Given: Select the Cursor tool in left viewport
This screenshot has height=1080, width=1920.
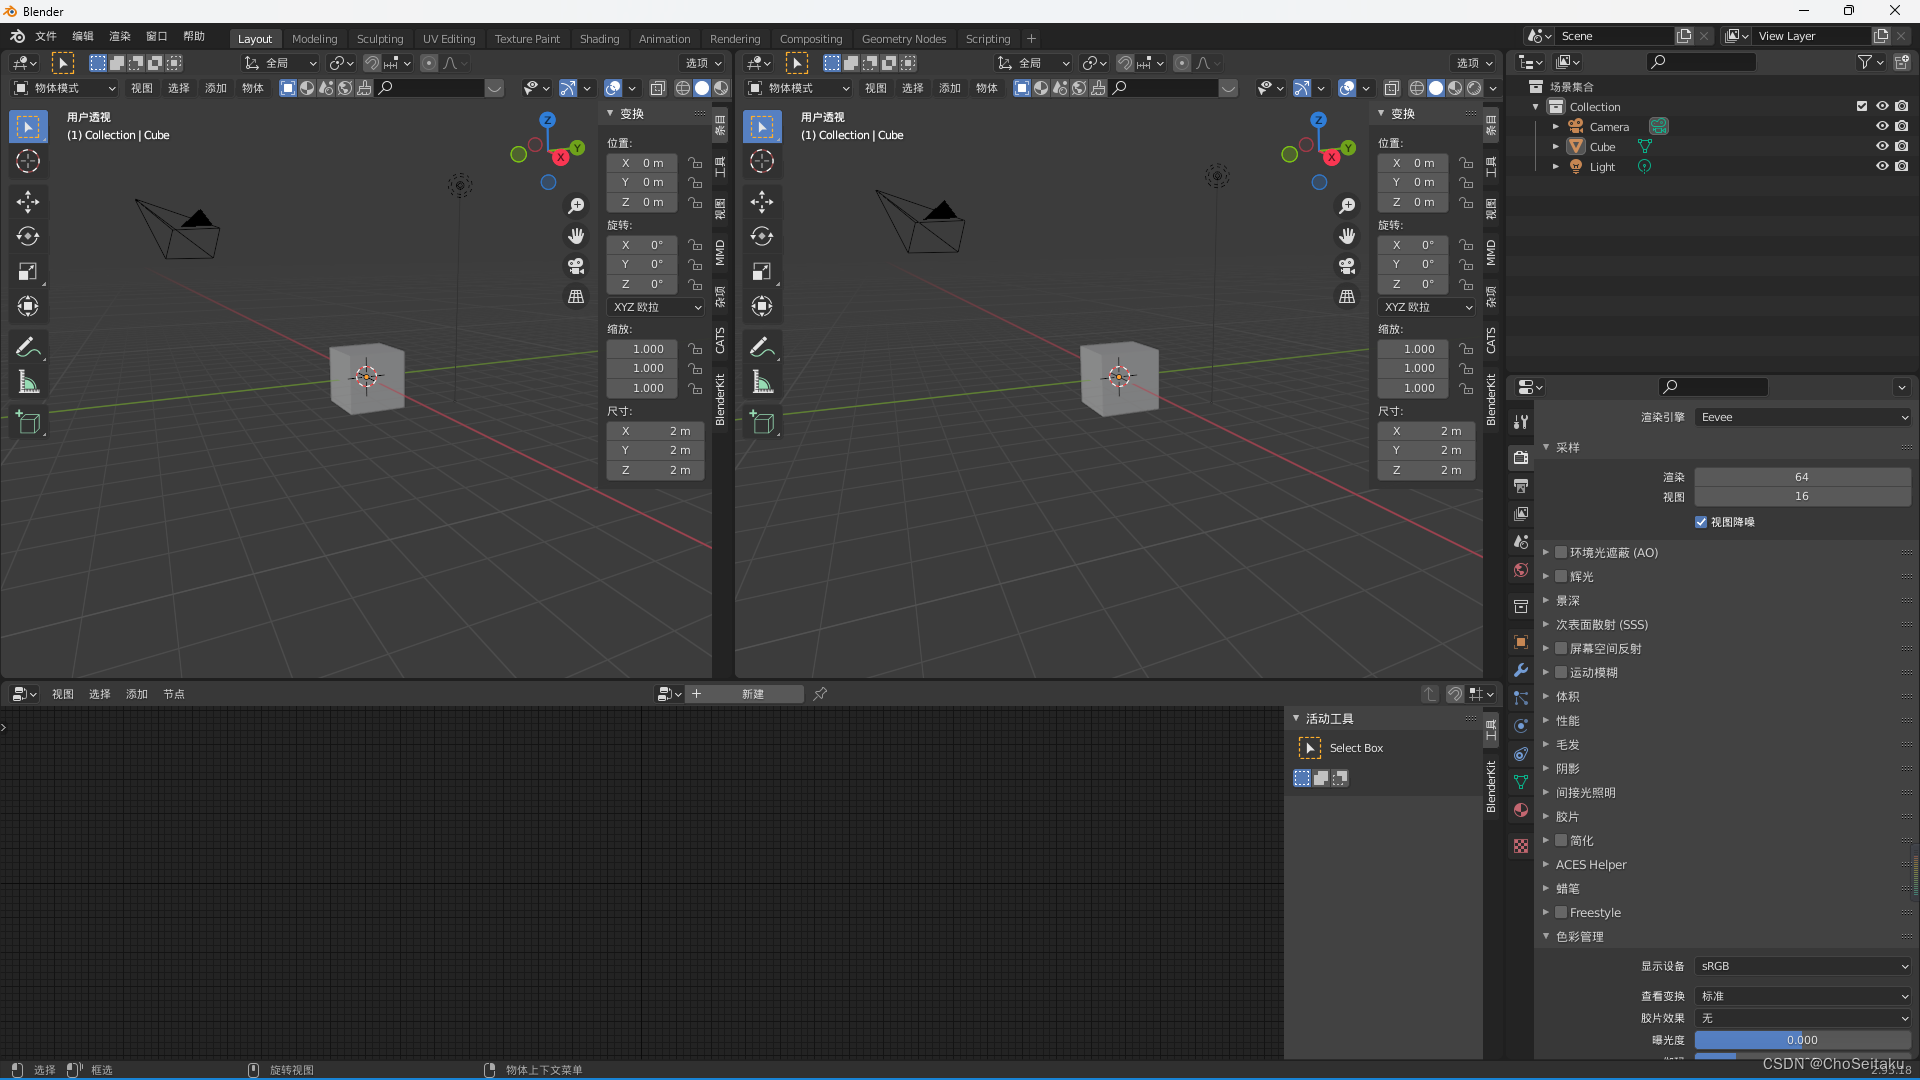Looking at the screenshot, I should coord(28,161).
